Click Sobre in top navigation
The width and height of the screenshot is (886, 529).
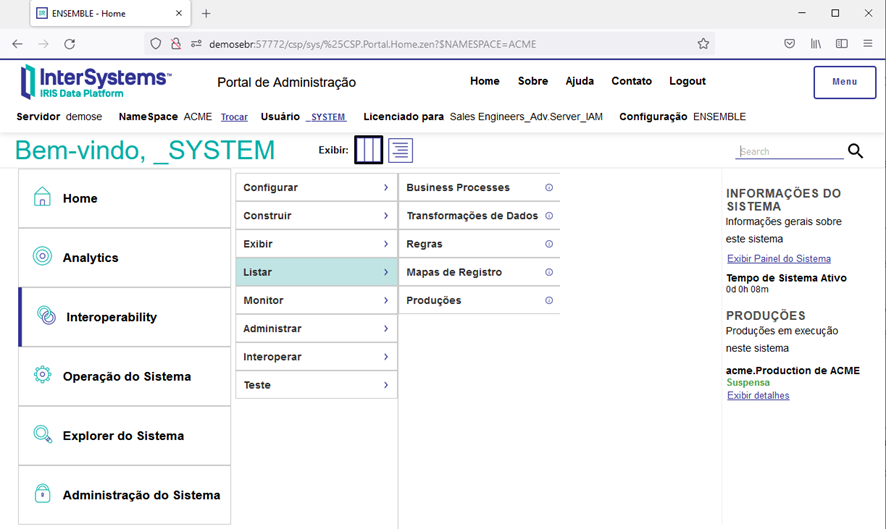pos(533,81)
